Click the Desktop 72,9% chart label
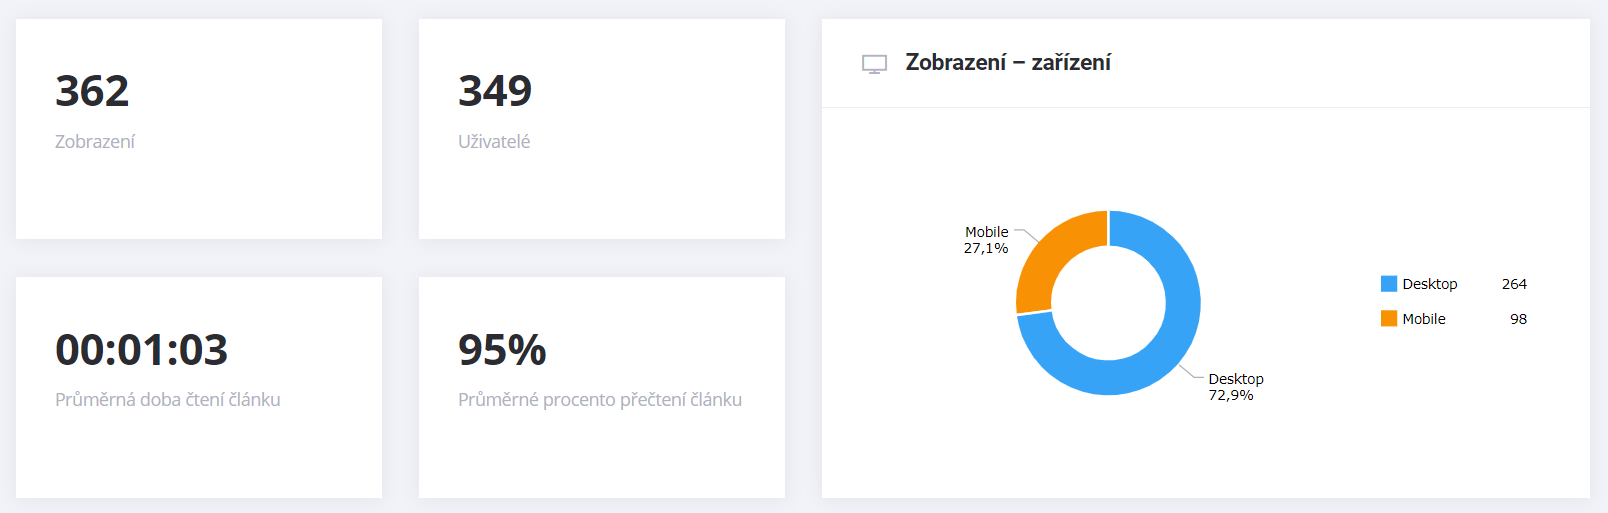 (1236, 387)
